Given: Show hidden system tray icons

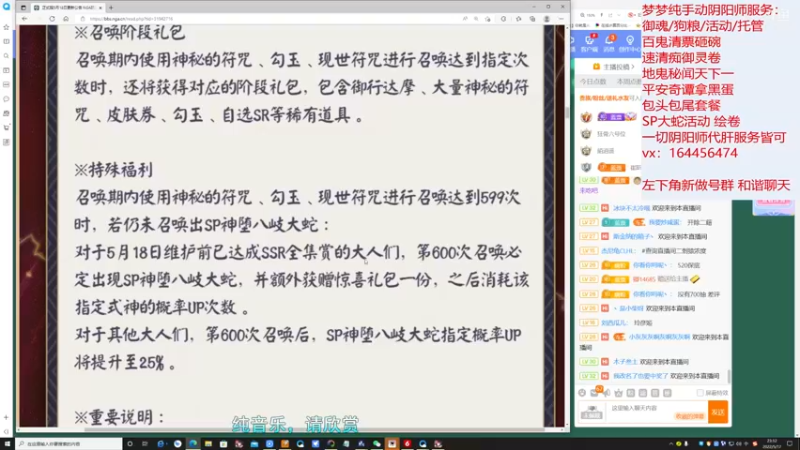Looking at the screenshot, I should [670, 444].
